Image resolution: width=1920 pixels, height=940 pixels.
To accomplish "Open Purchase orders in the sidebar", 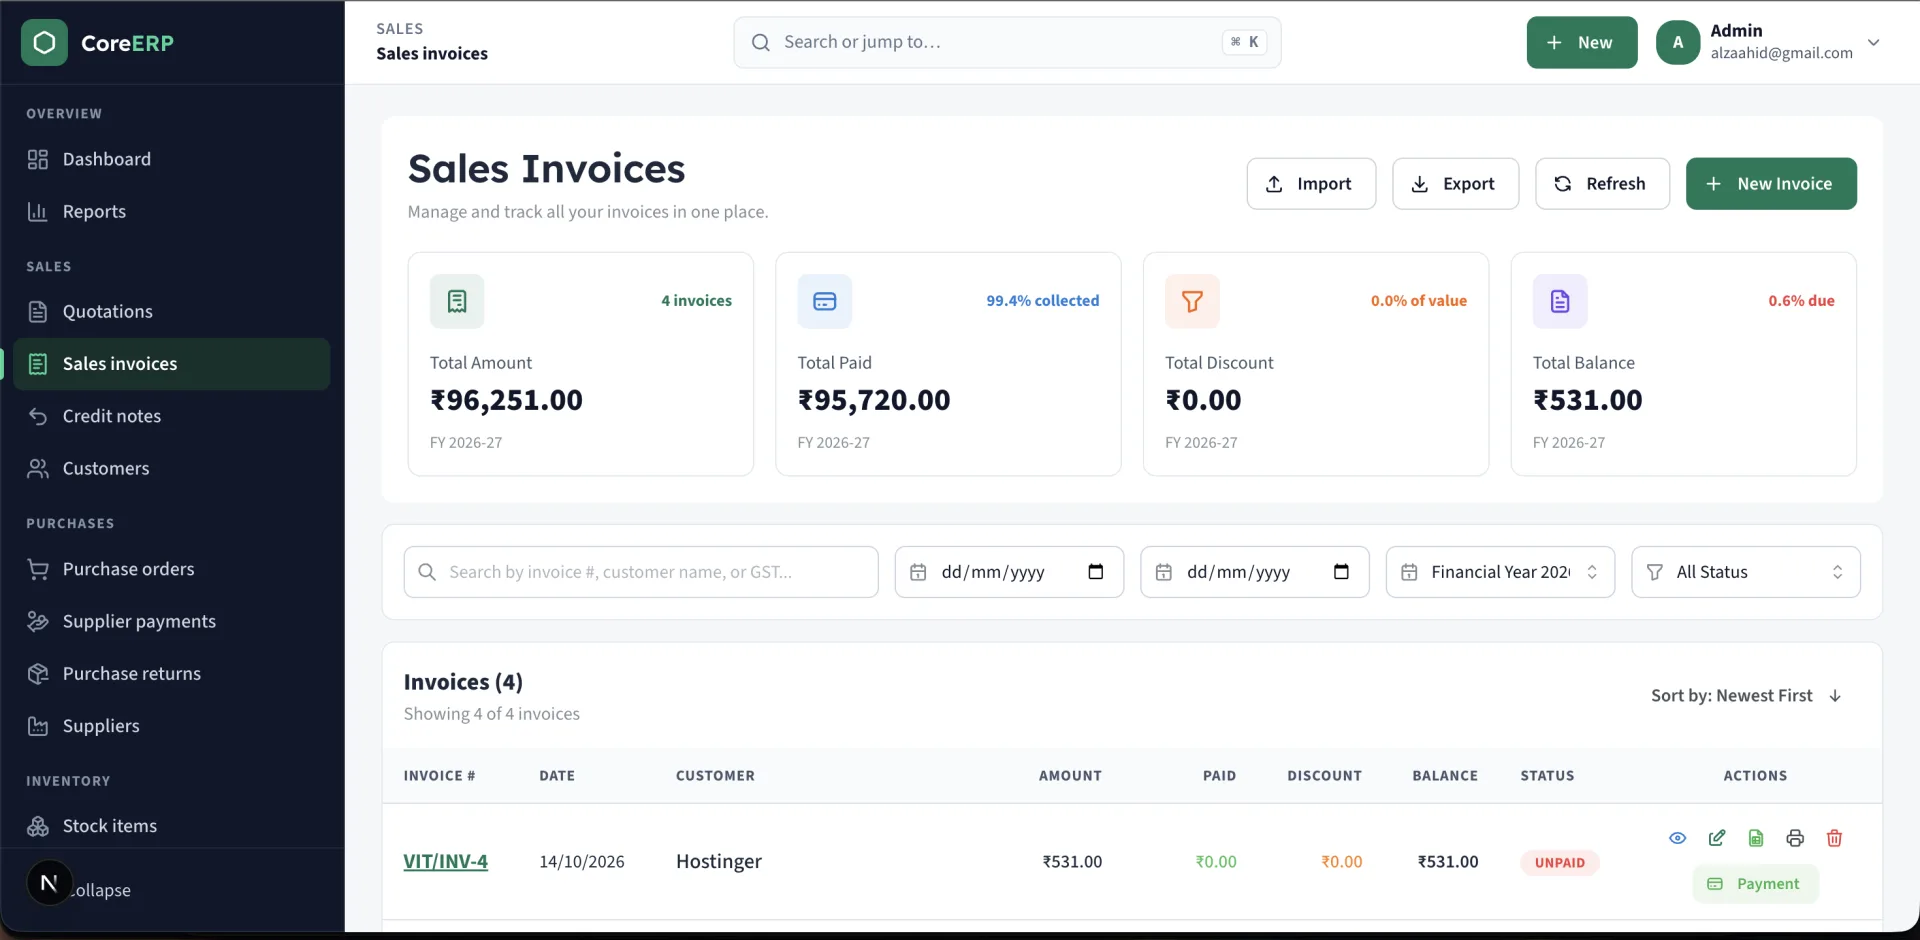I will 172,569.
